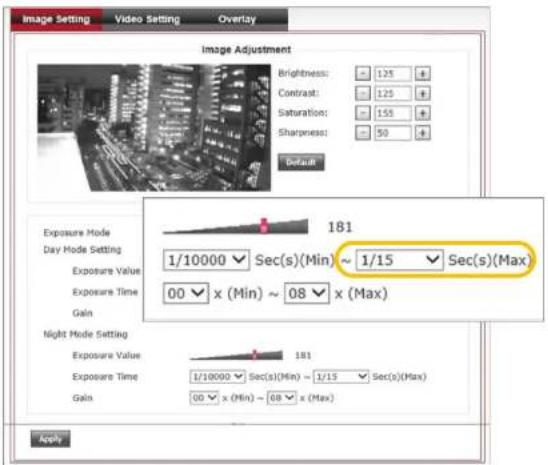The width and height of the screenshot is (548, 465).
Task: Open Night Mode 1/15 maximum exposure dropdown
Action: (x=341, y=377)
